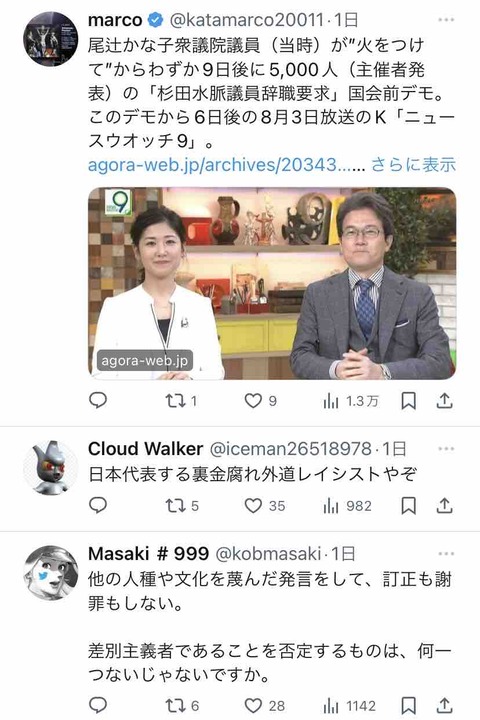Open Cloud Walker's profile avatar
The width and height of the screenshot is (480, 720).
coord(51,467)
